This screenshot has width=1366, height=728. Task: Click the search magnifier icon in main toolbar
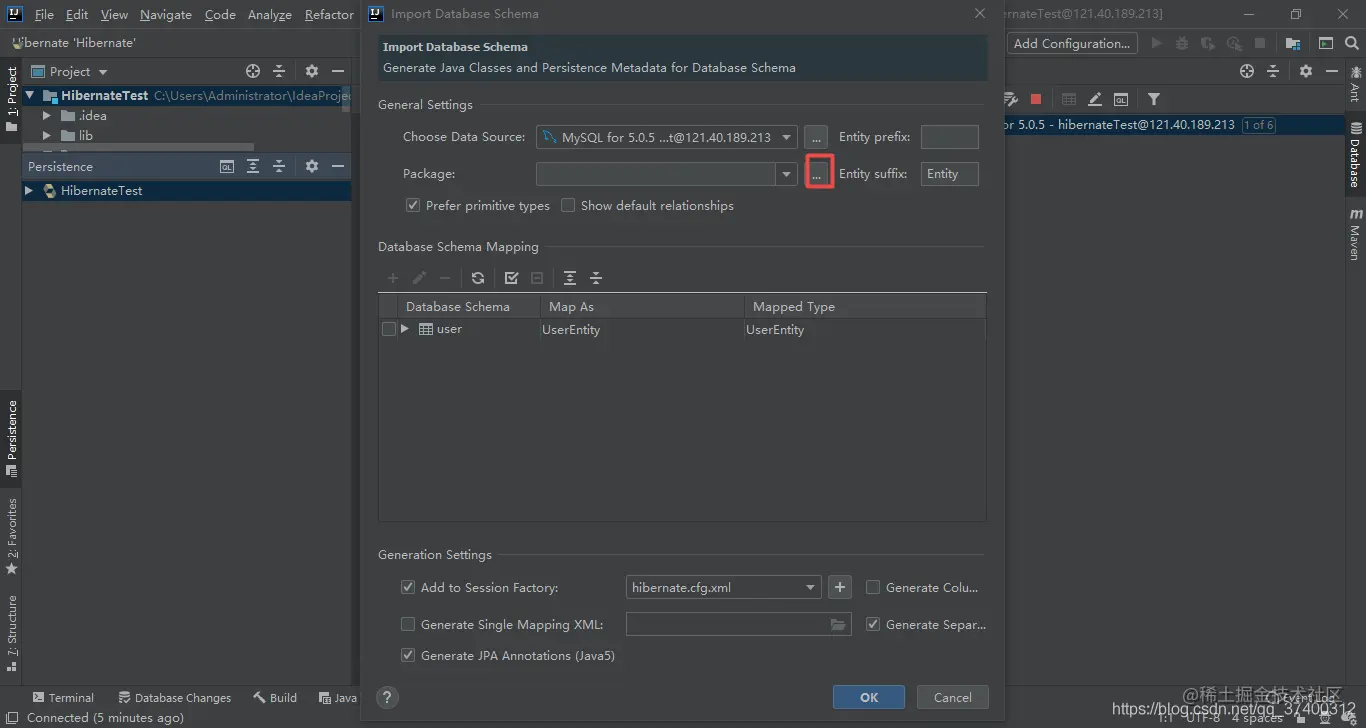click(x=1352, y=43)
